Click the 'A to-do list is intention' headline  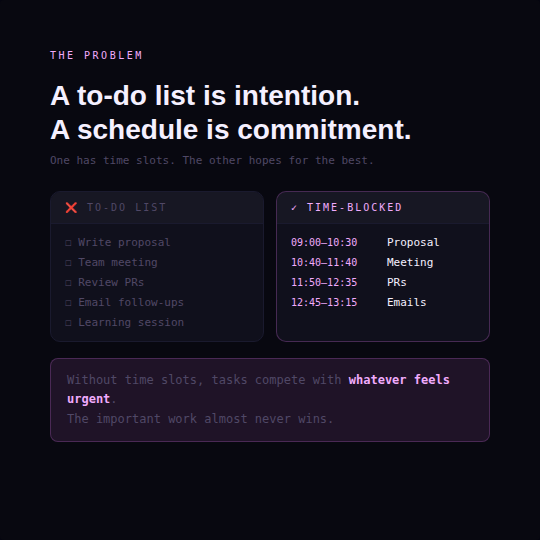pyautogui.click(x=205, y=95)
